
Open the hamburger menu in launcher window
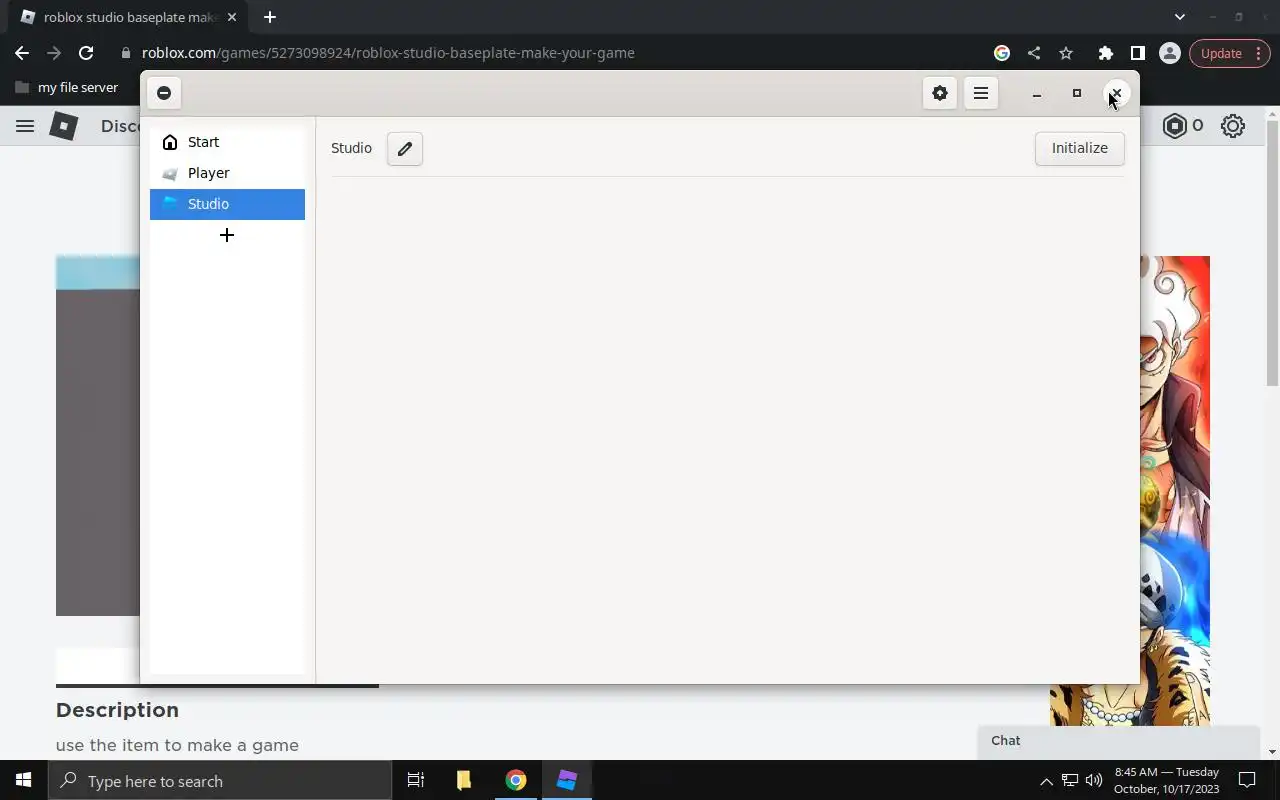tap(981, 93)
